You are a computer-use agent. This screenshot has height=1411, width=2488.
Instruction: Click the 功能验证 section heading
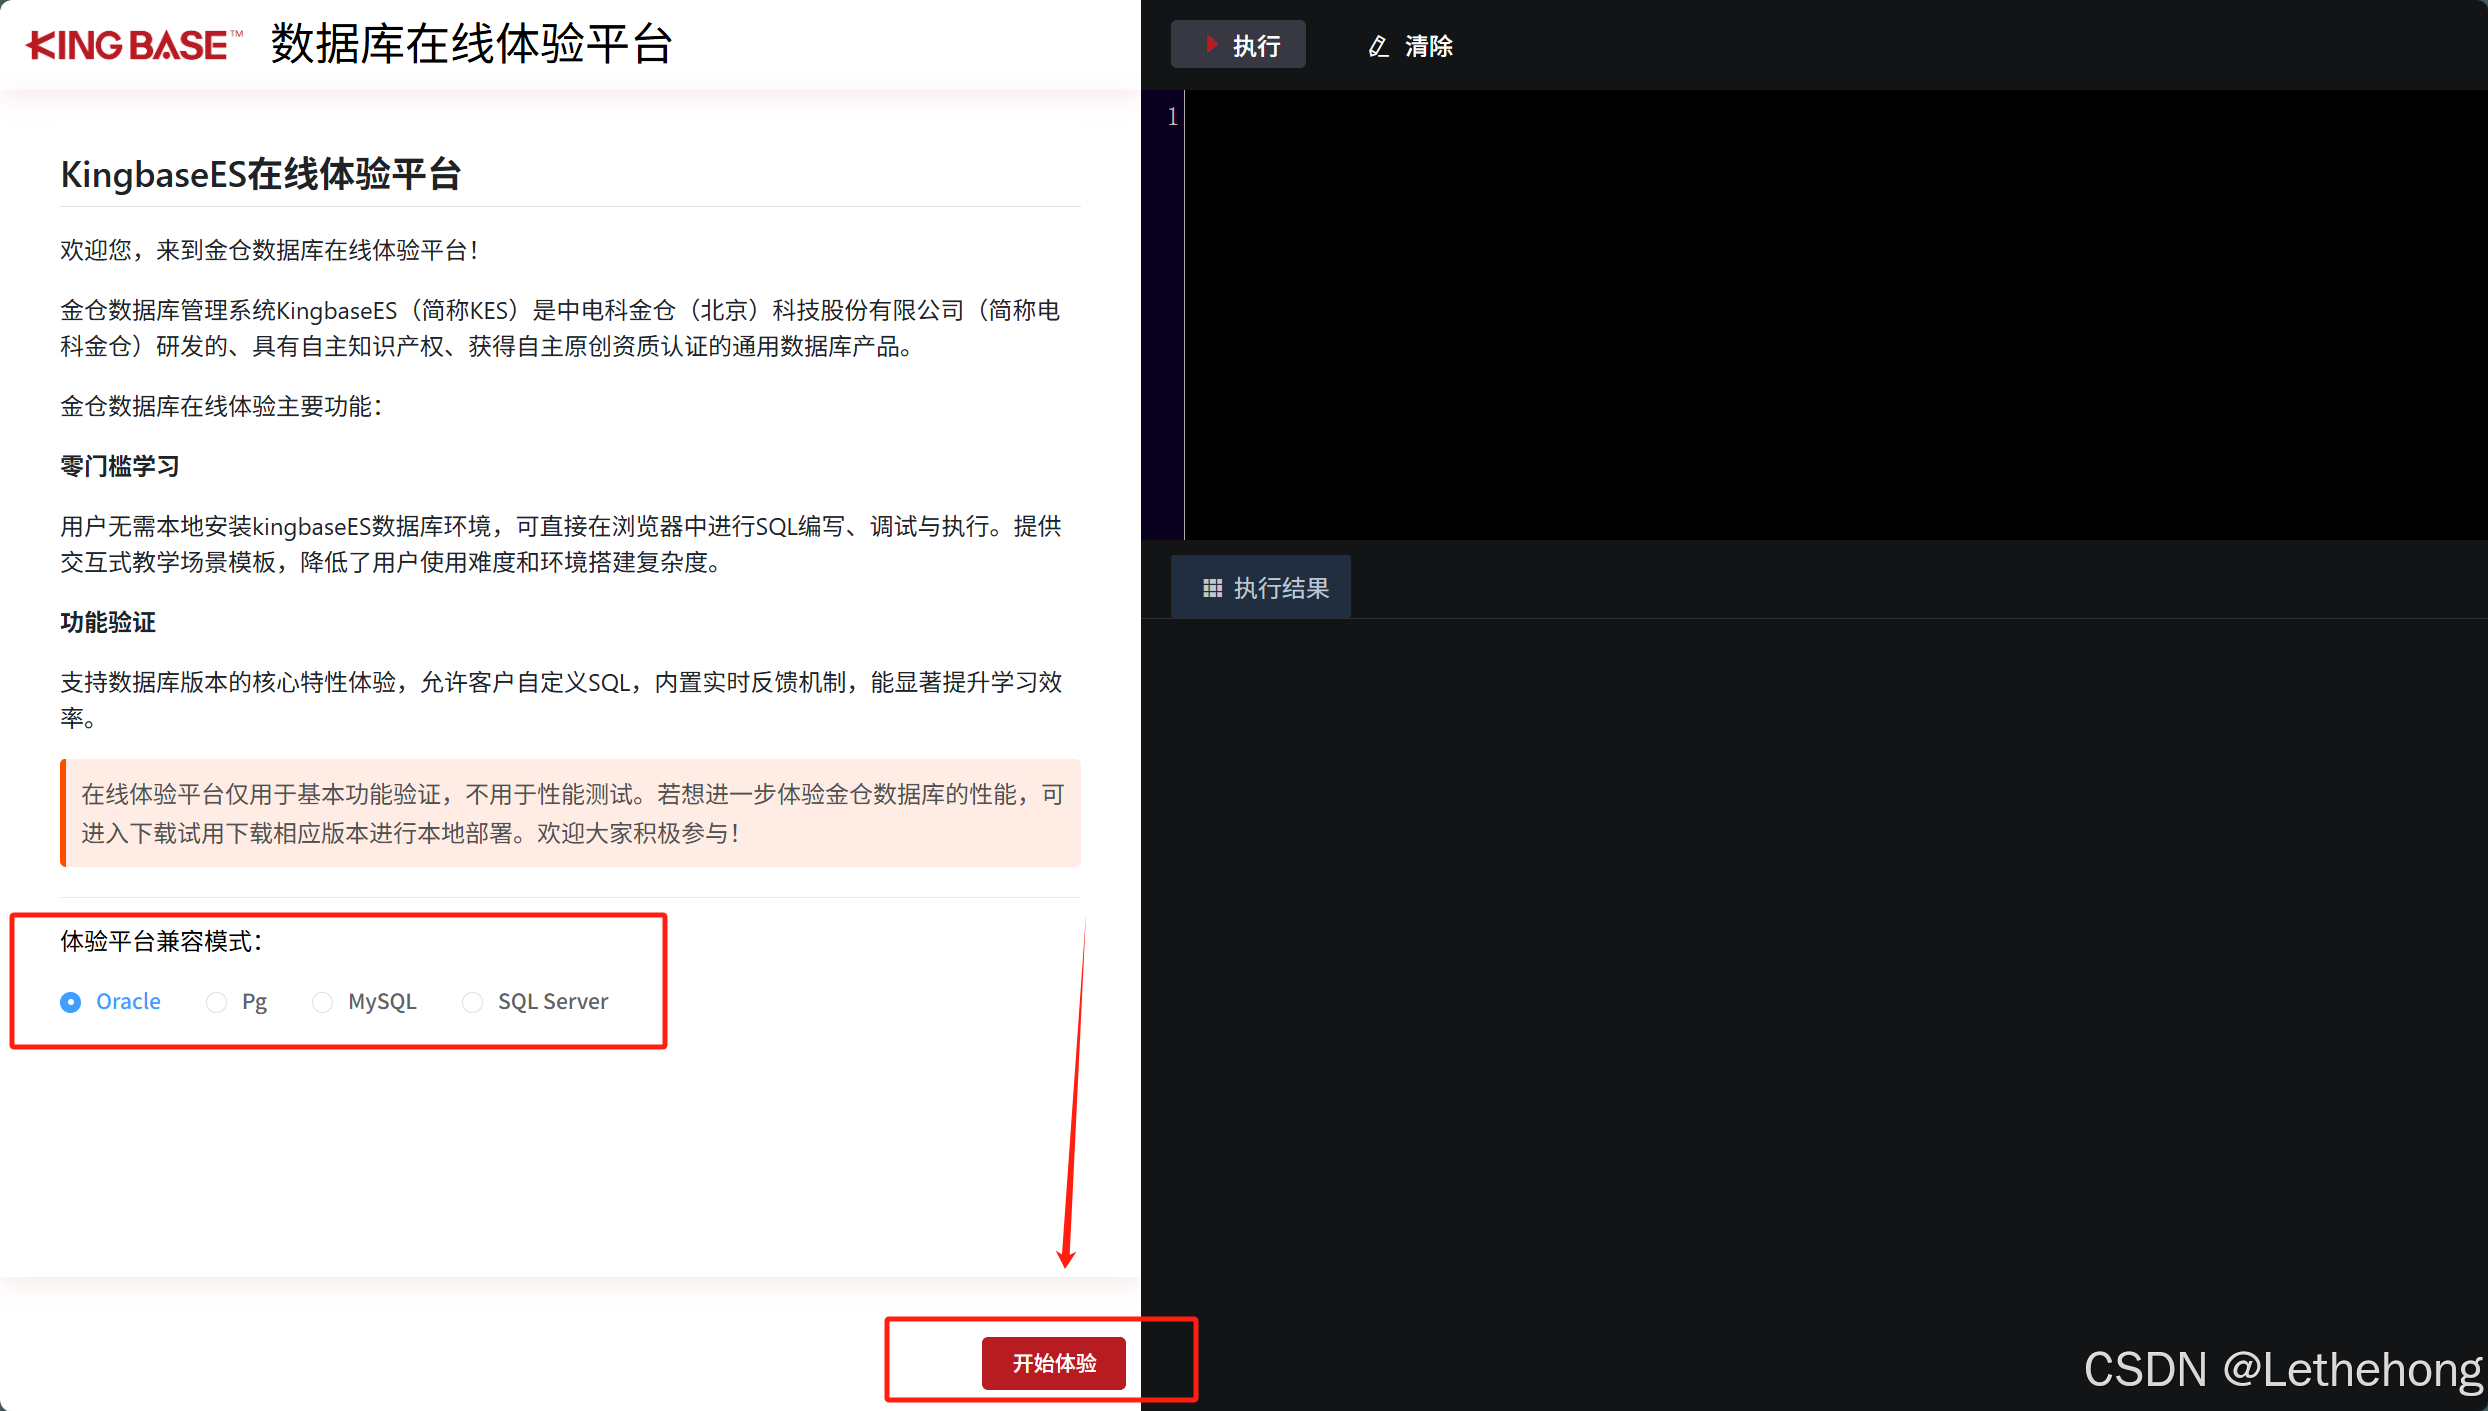coord(108,622)
